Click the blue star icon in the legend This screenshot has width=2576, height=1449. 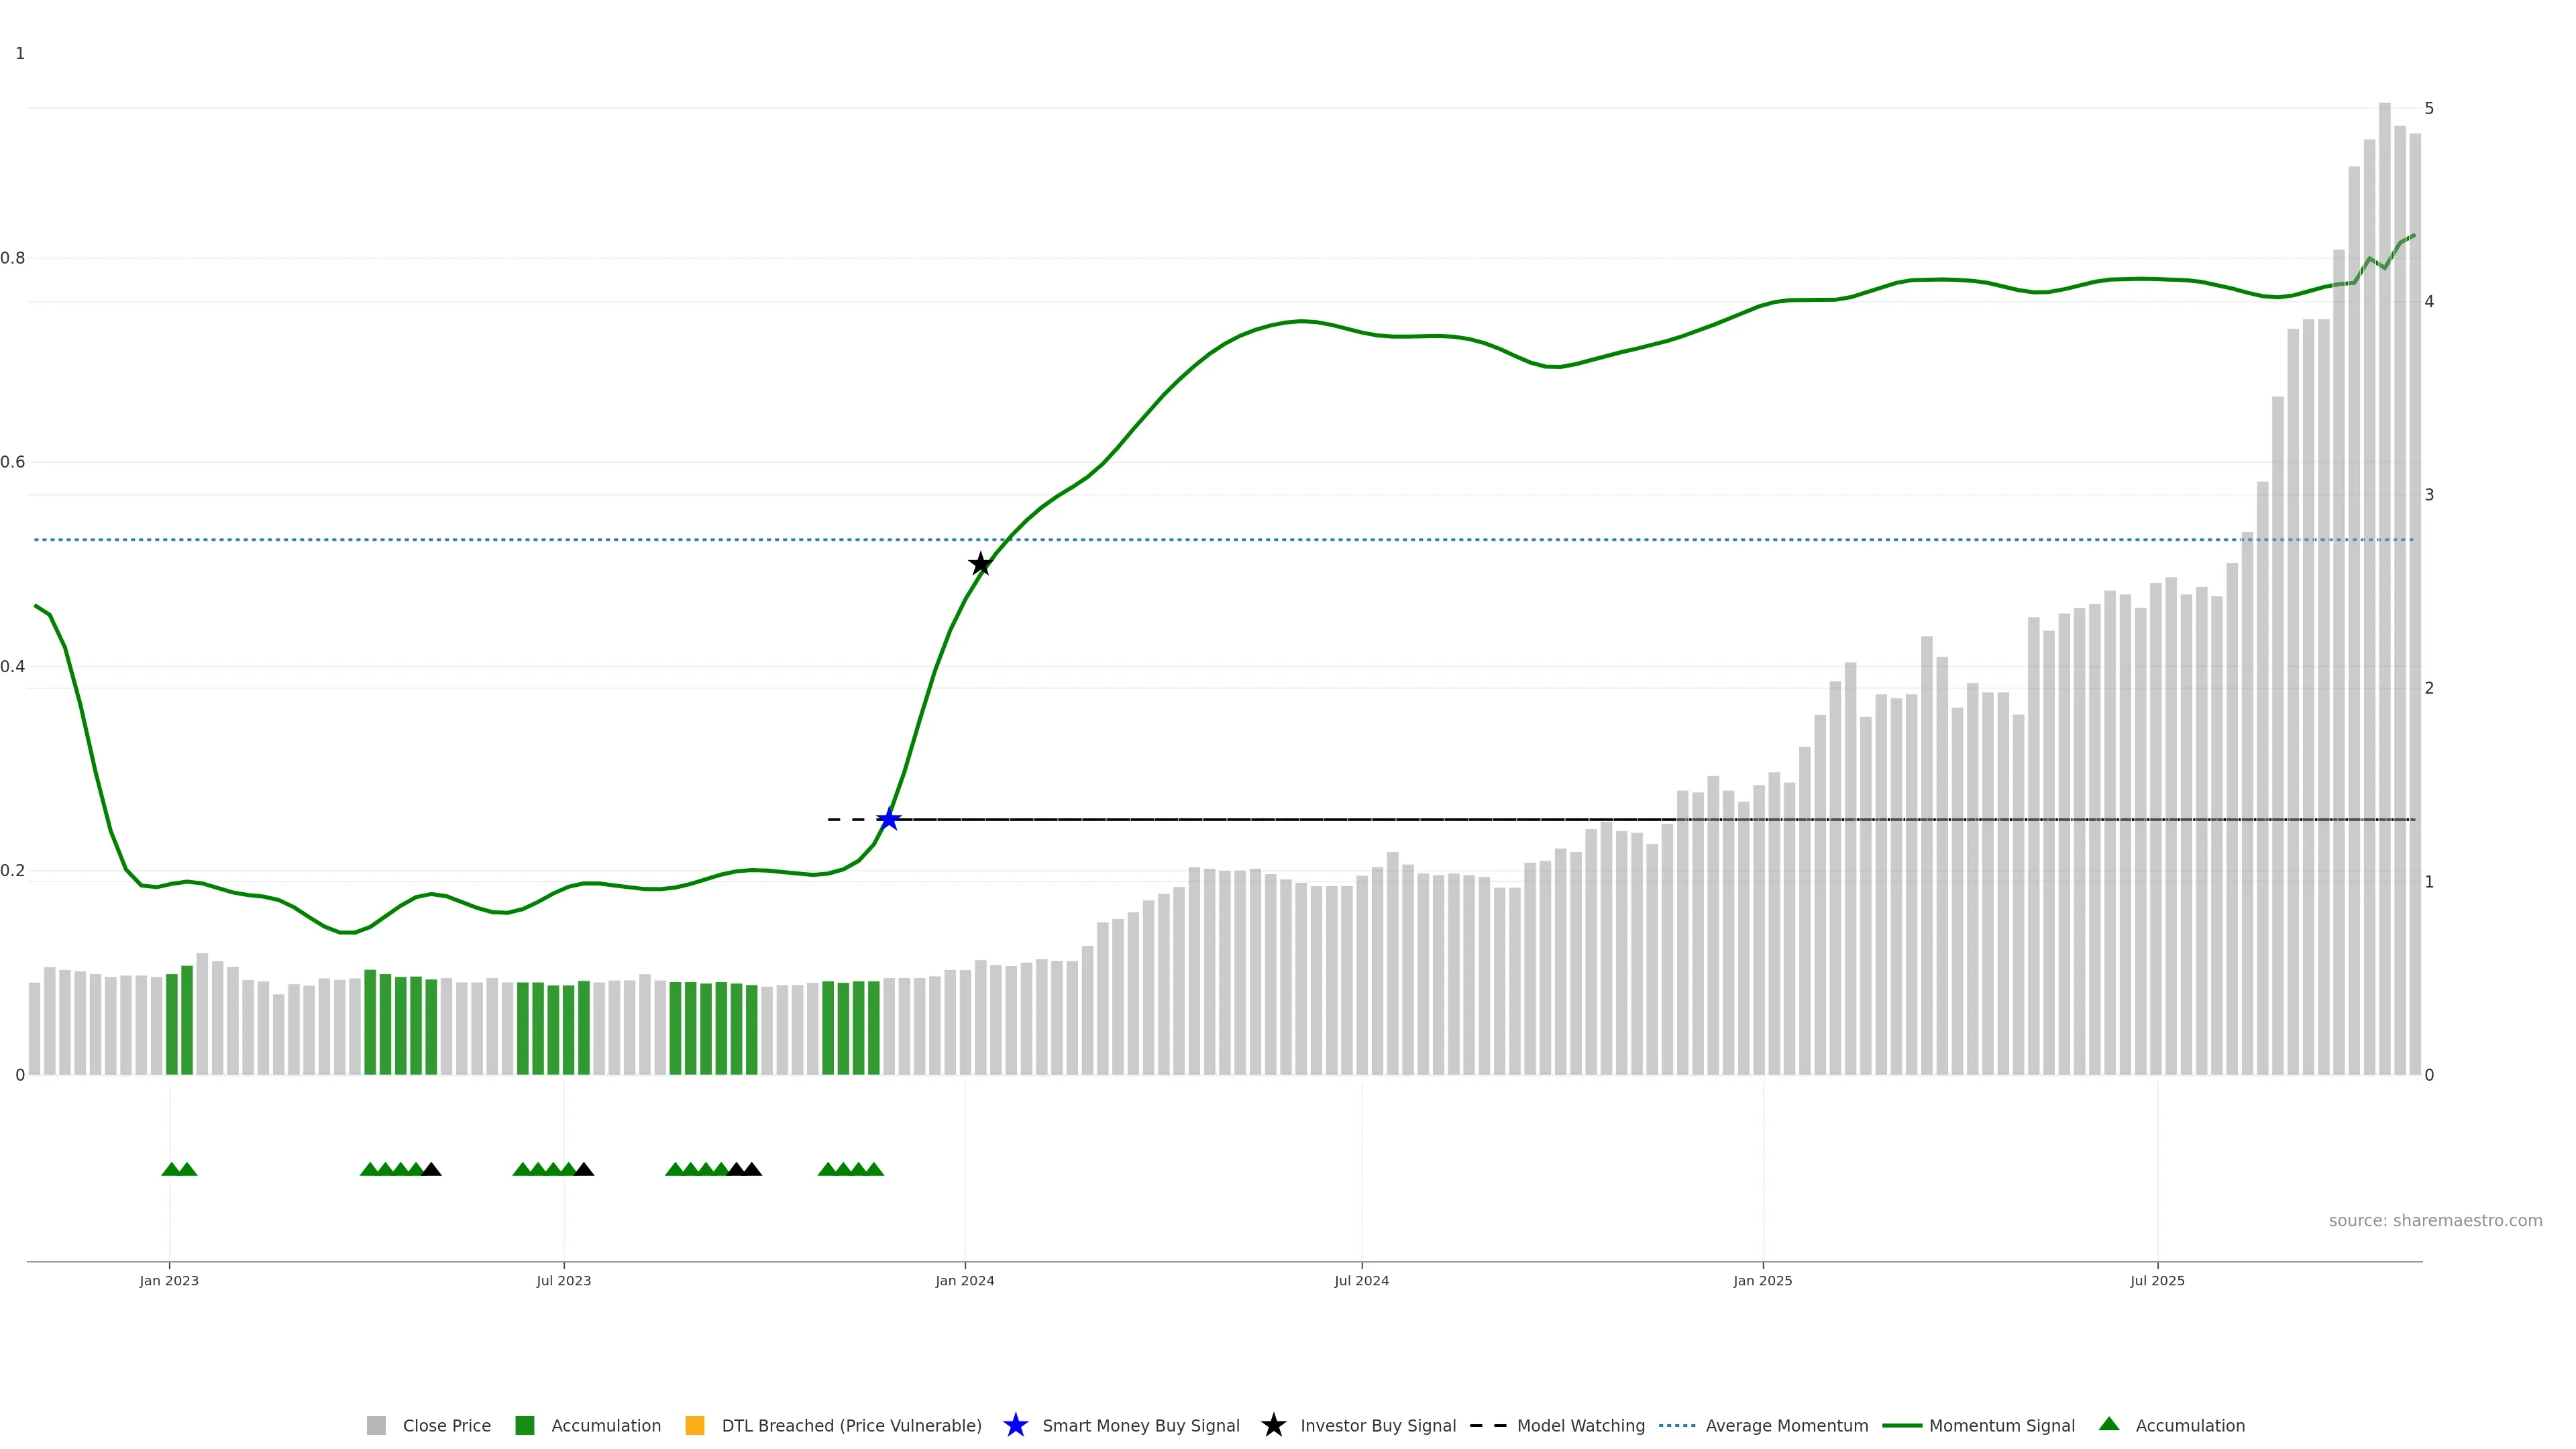(x=1015, y=1425)
